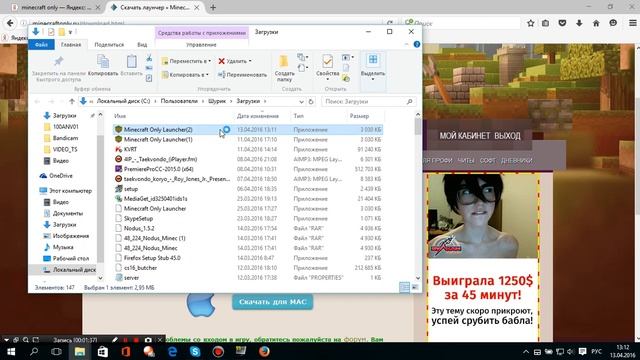This screenshot has width=640, height=360.
Task: Click Скачать для MAC button on webpage
Action: pos(273,302)
